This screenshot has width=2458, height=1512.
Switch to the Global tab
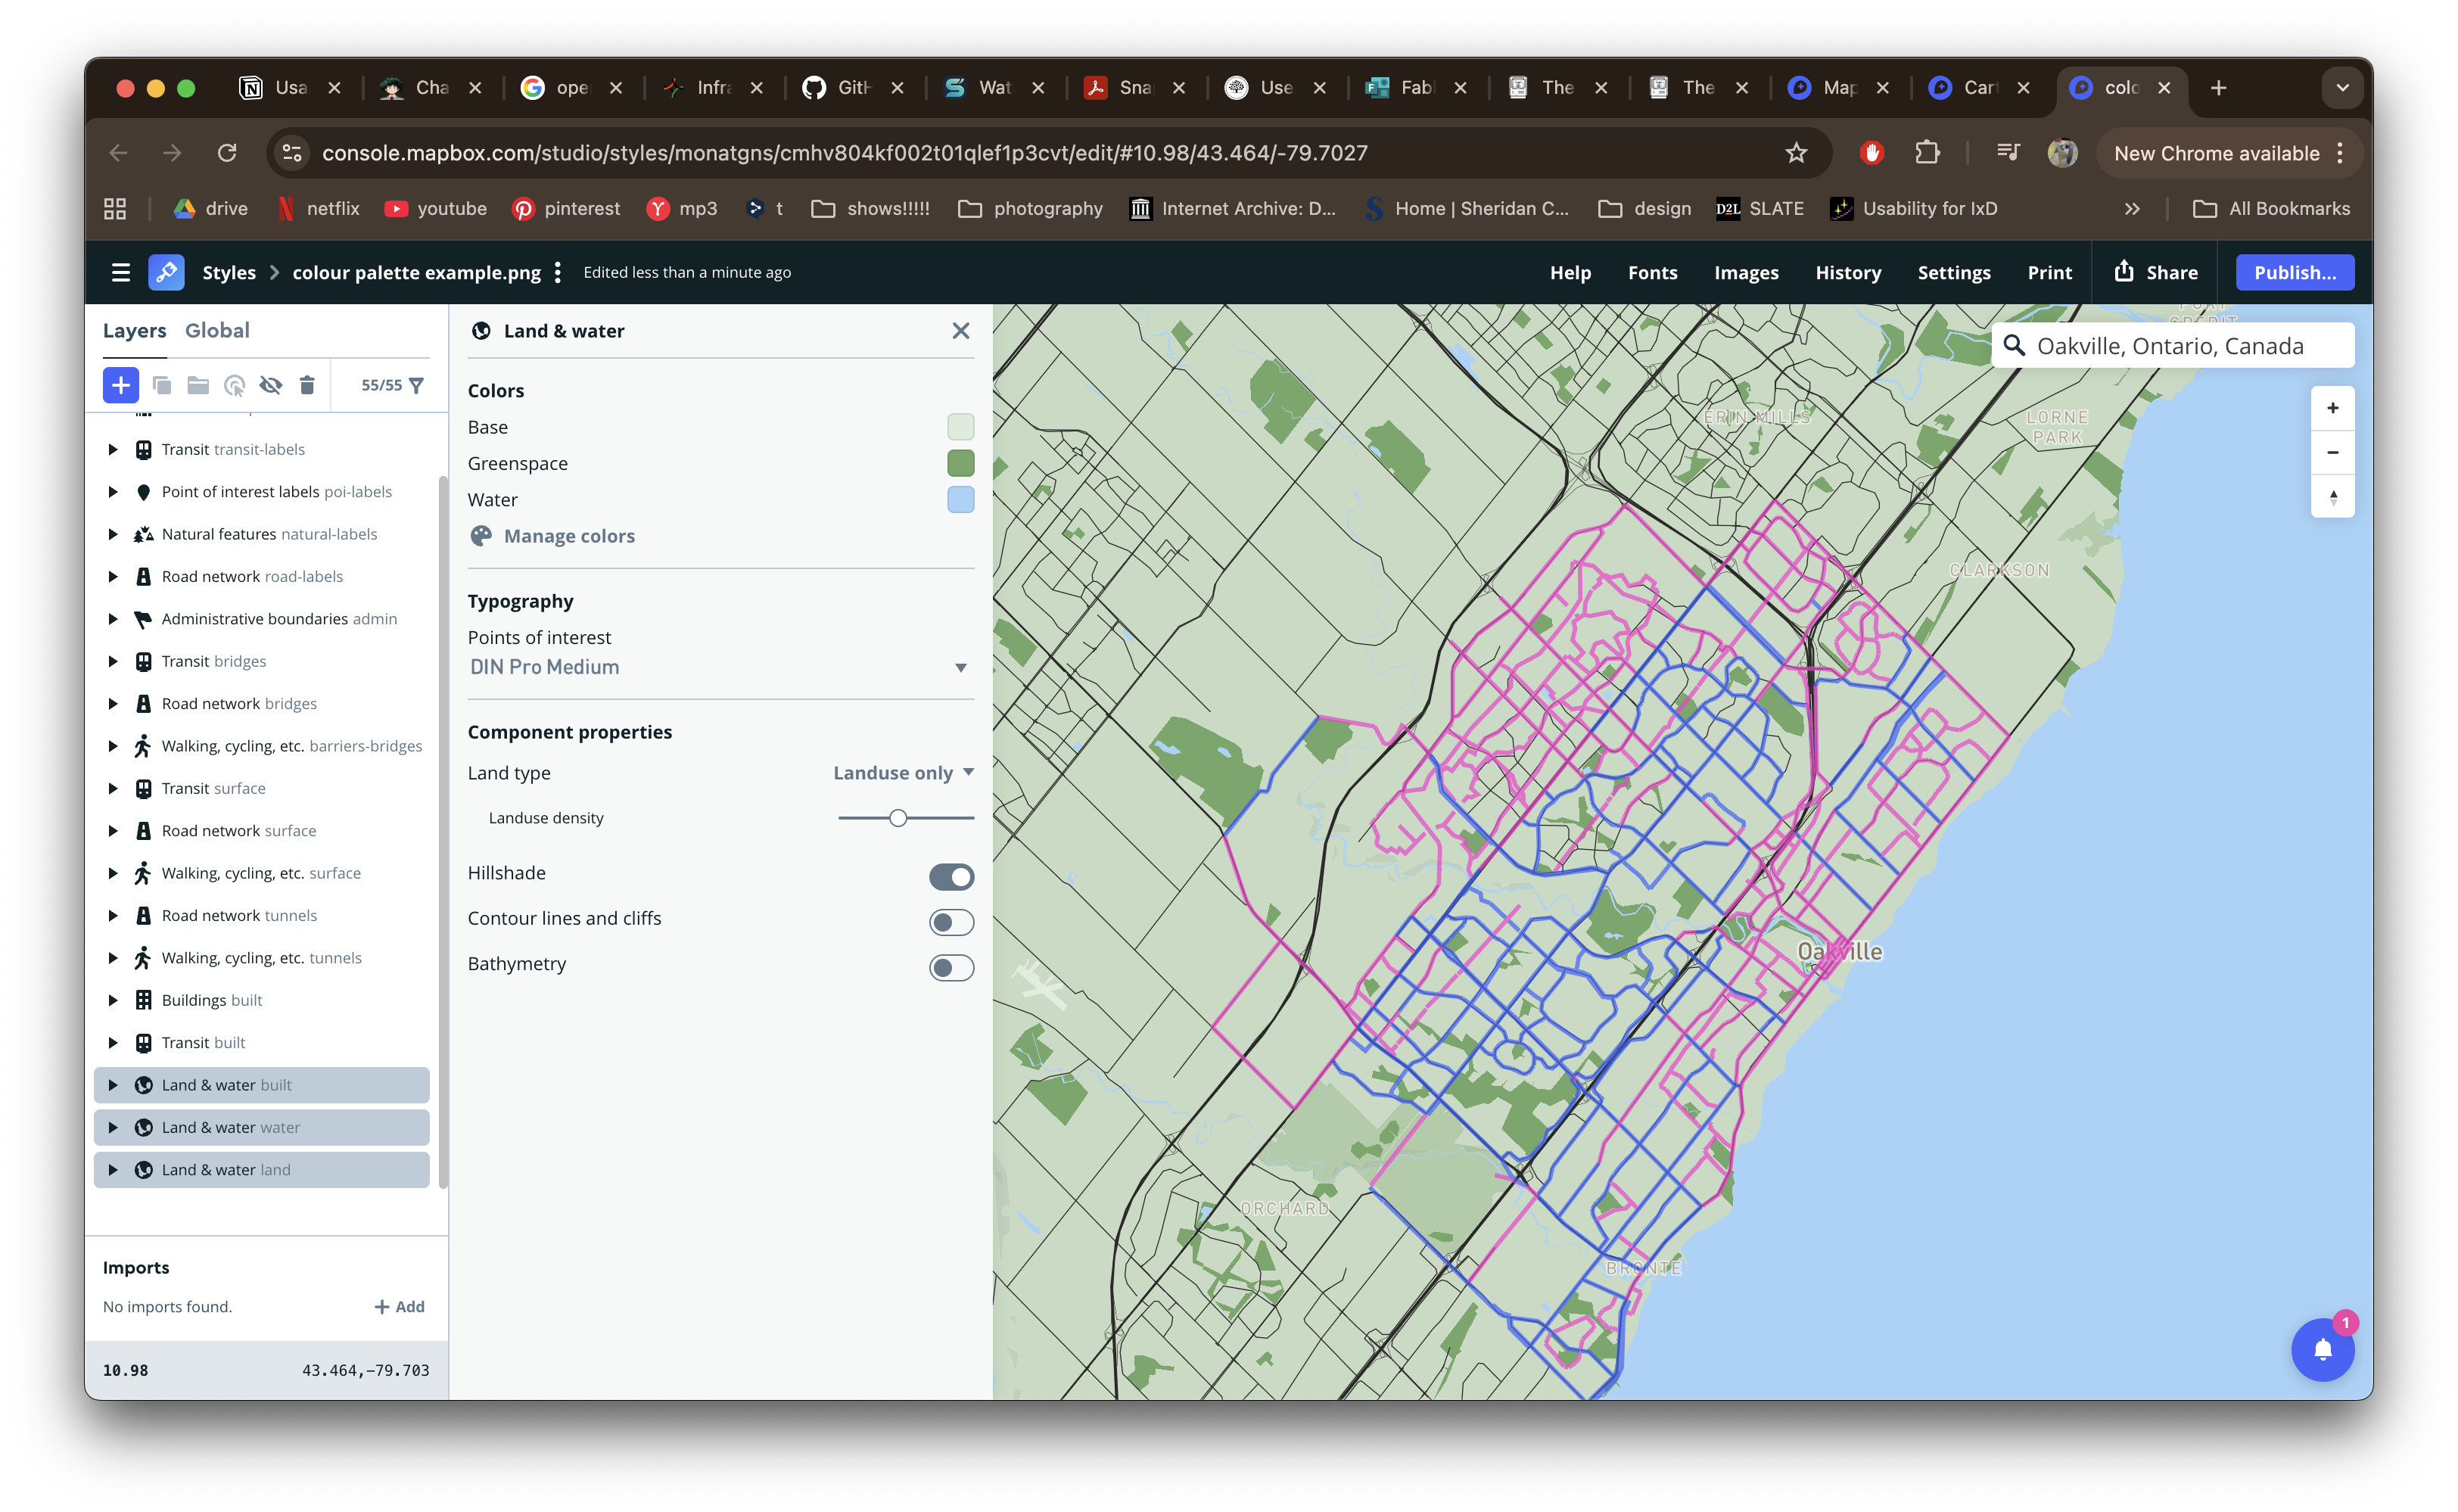click(x=217, y=330)
